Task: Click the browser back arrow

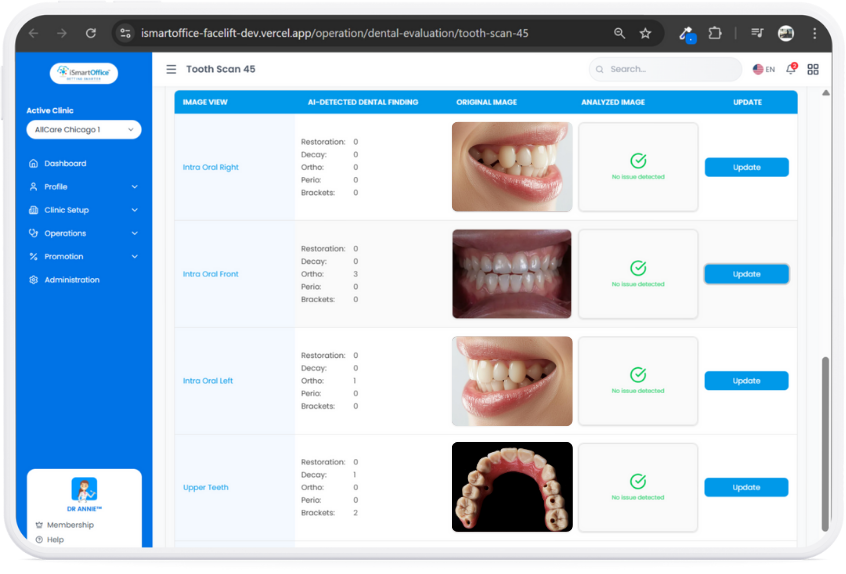Action: (33, 33)
